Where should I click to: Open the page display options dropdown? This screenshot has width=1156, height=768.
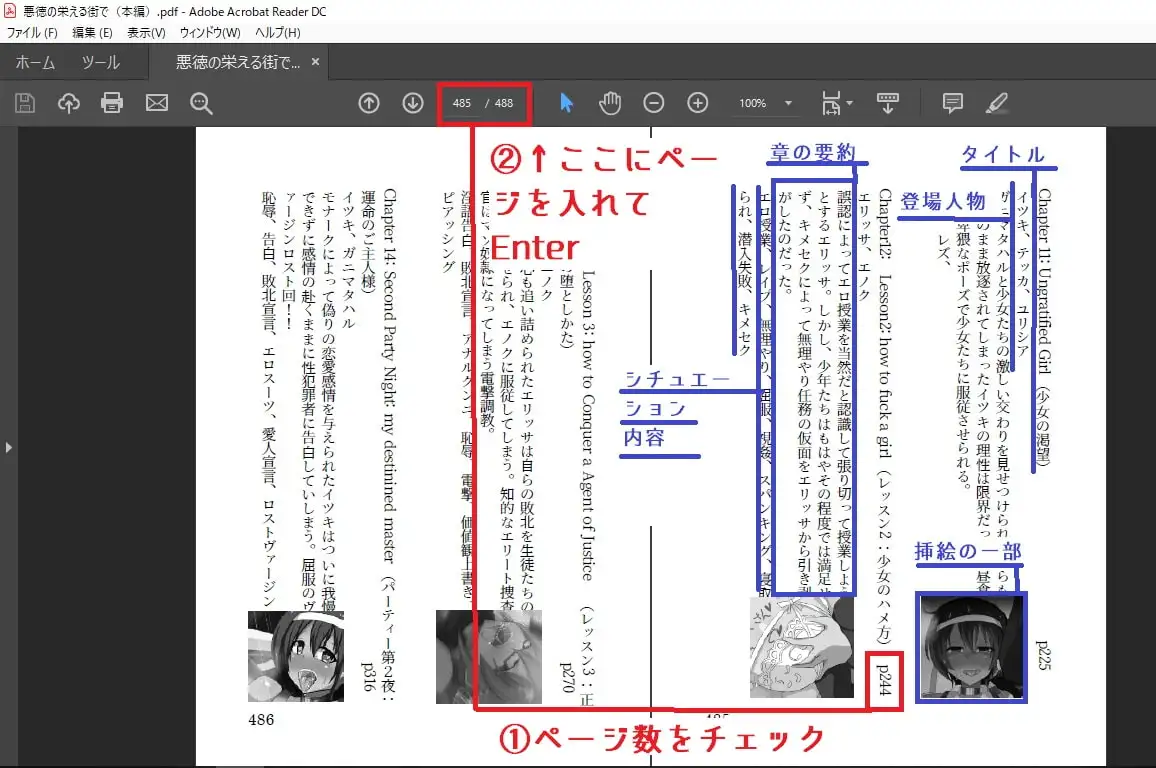point(836,103)
